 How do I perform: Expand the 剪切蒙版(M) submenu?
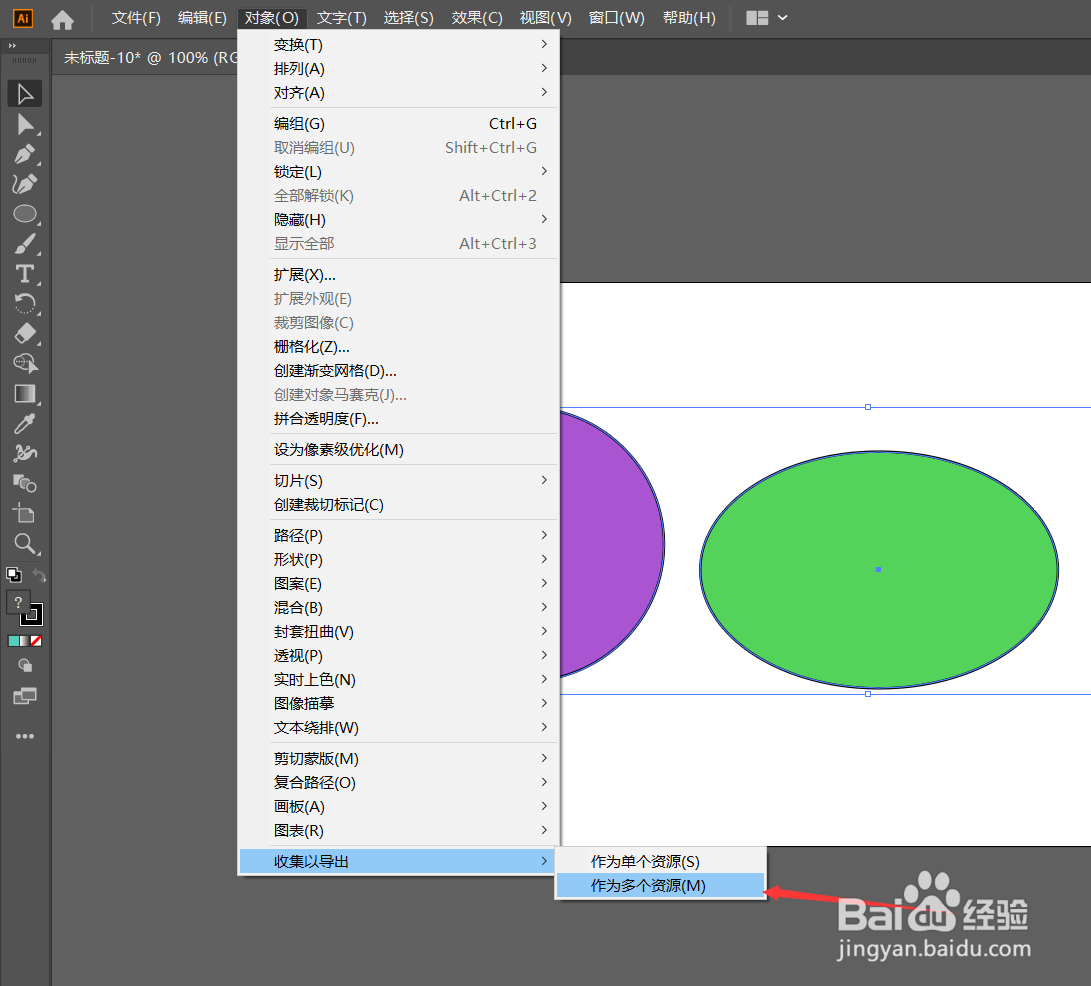pos(399,758)
